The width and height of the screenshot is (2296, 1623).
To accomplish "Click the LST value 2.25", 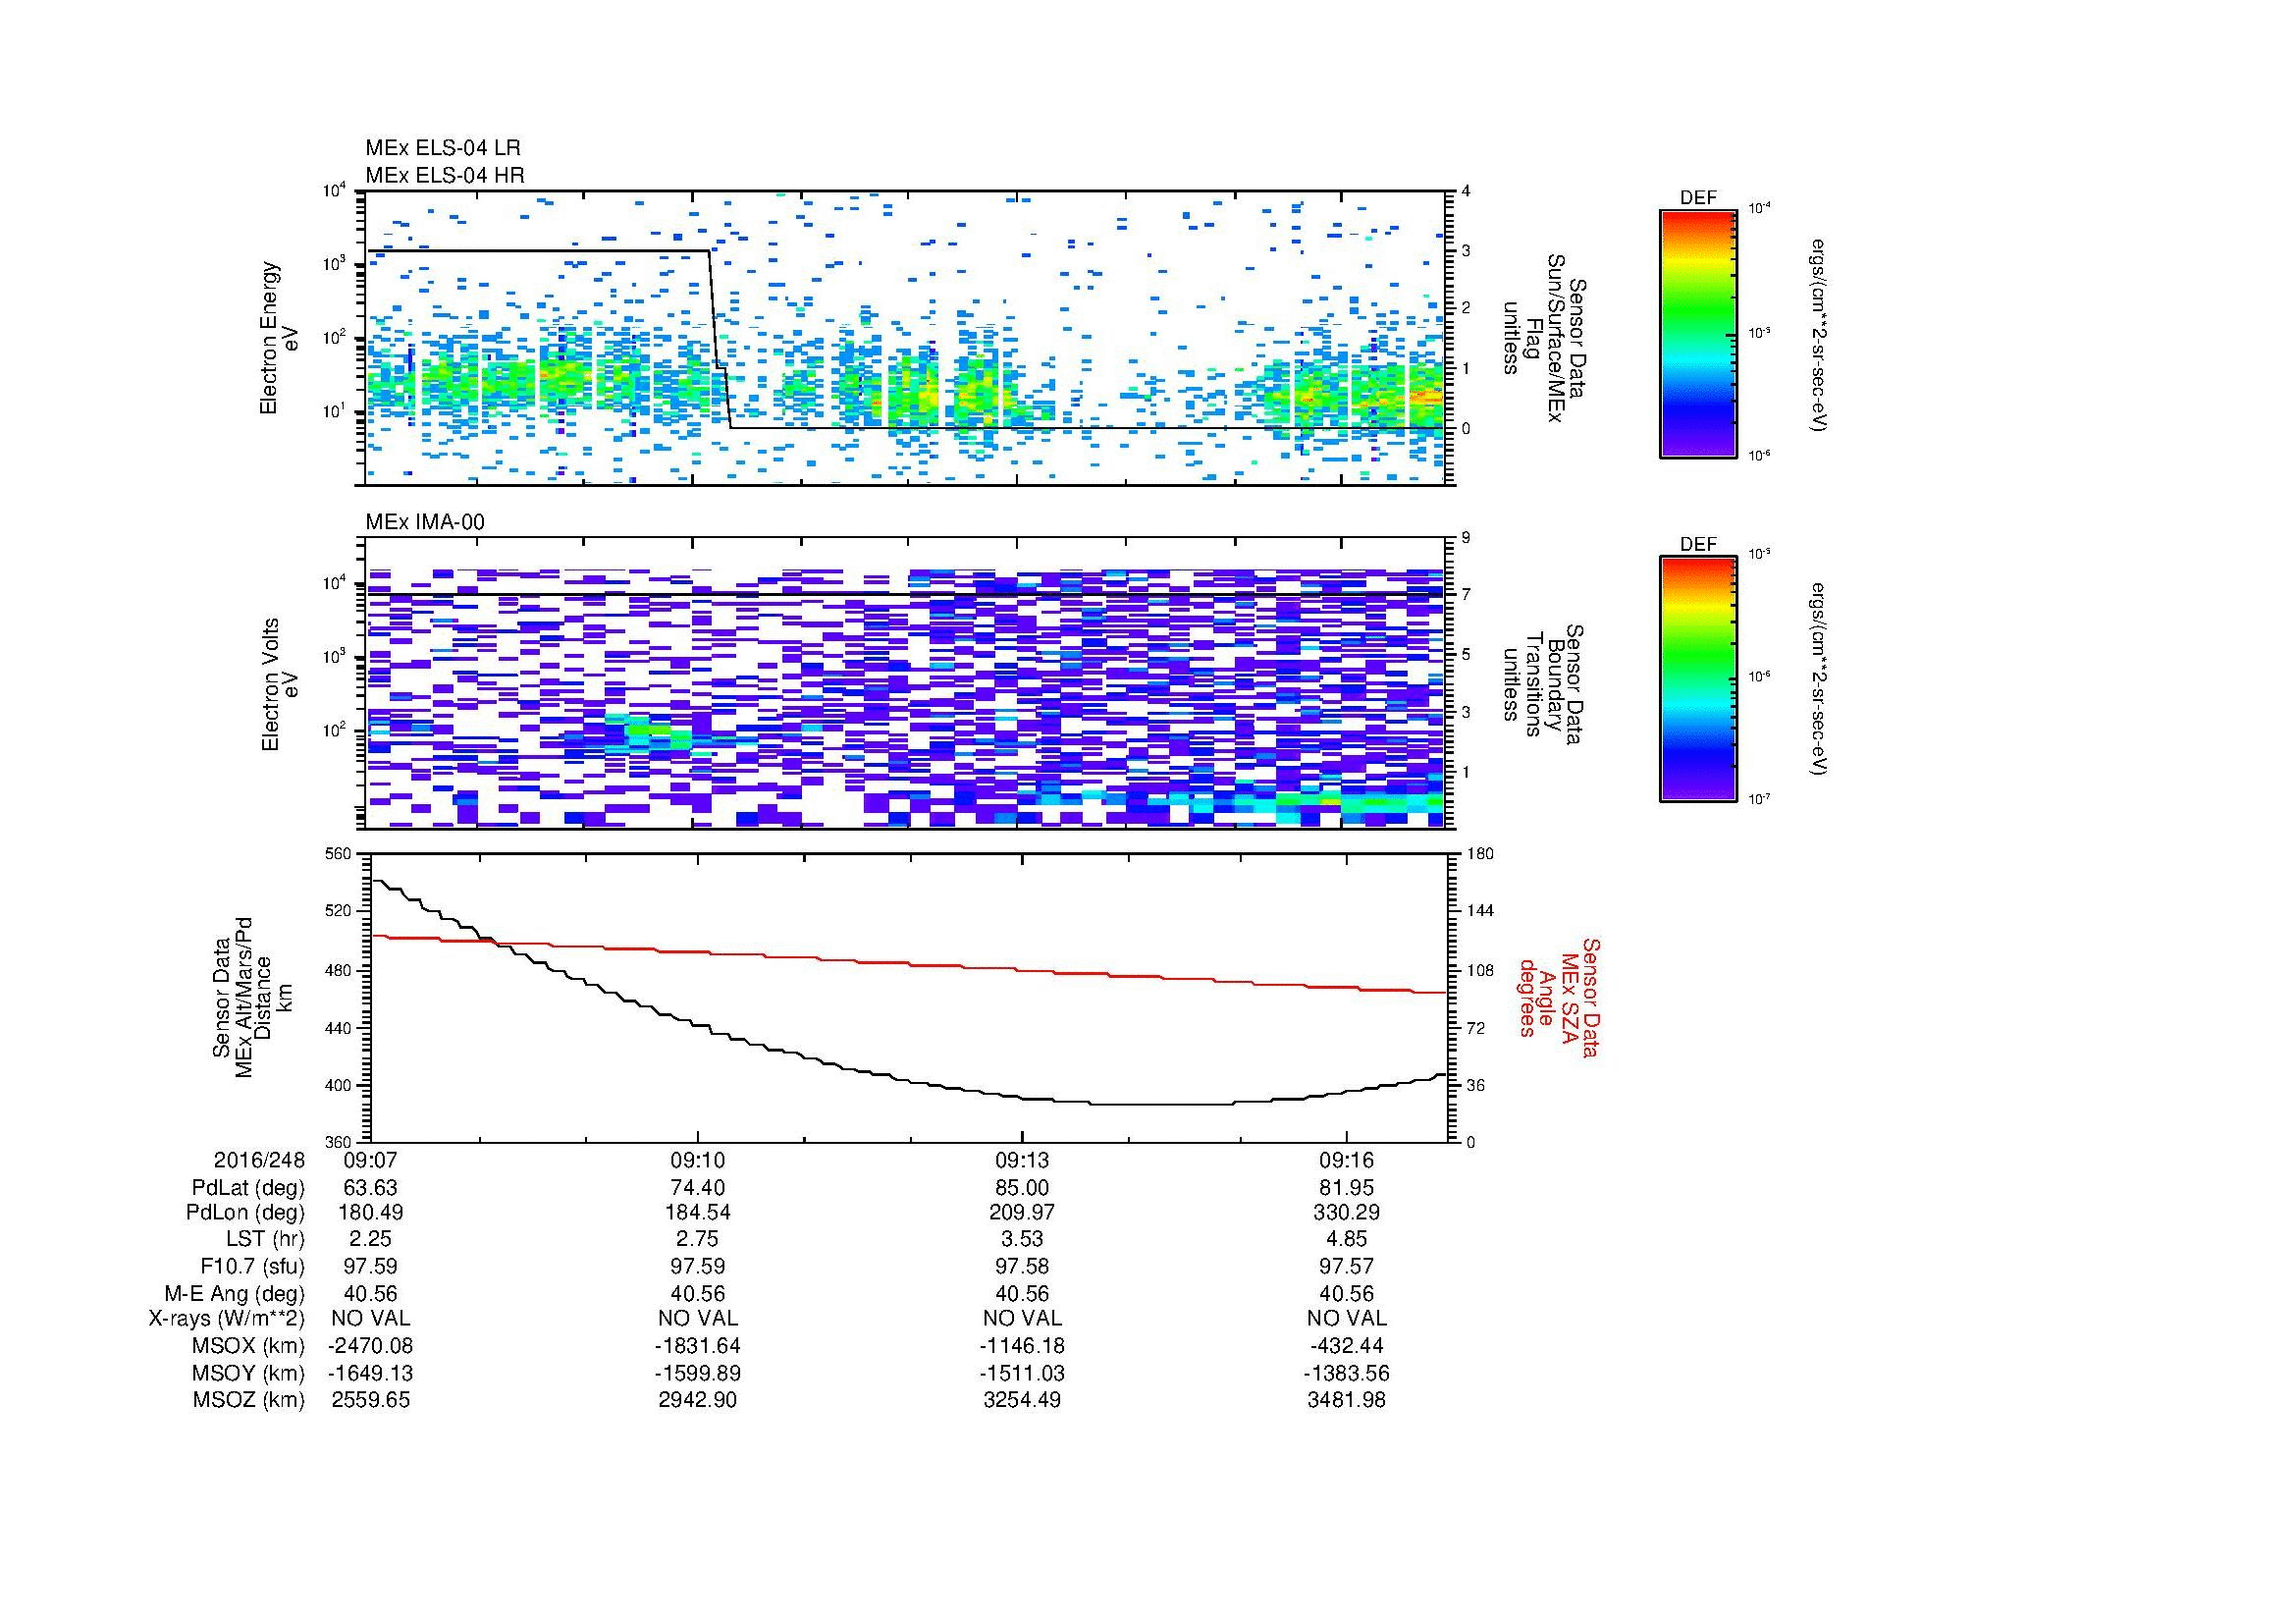I will 371,1240.
